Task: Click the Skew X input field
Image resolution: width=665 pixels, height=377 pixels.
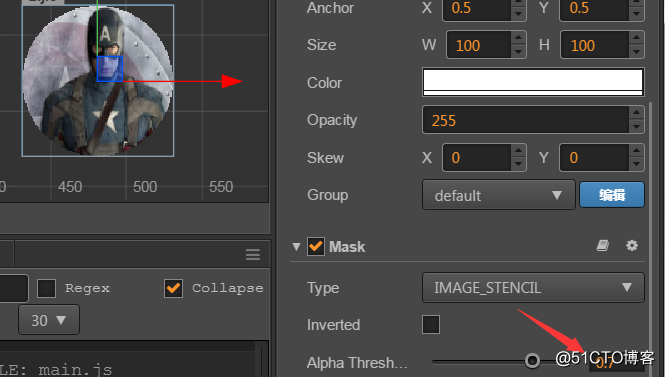Action: click(476, 158)
